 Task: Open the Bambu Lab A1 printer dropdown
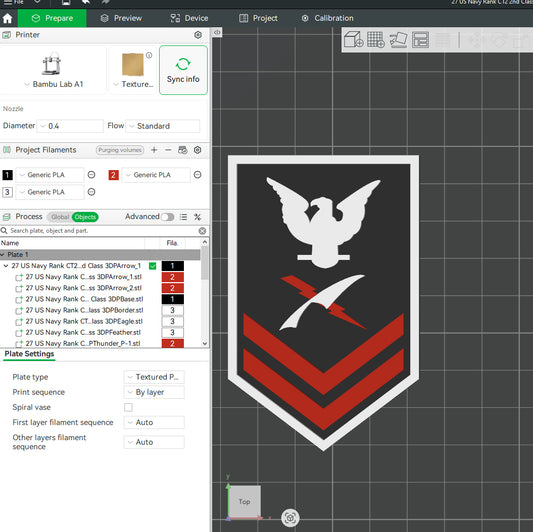[x=54, y=84]
